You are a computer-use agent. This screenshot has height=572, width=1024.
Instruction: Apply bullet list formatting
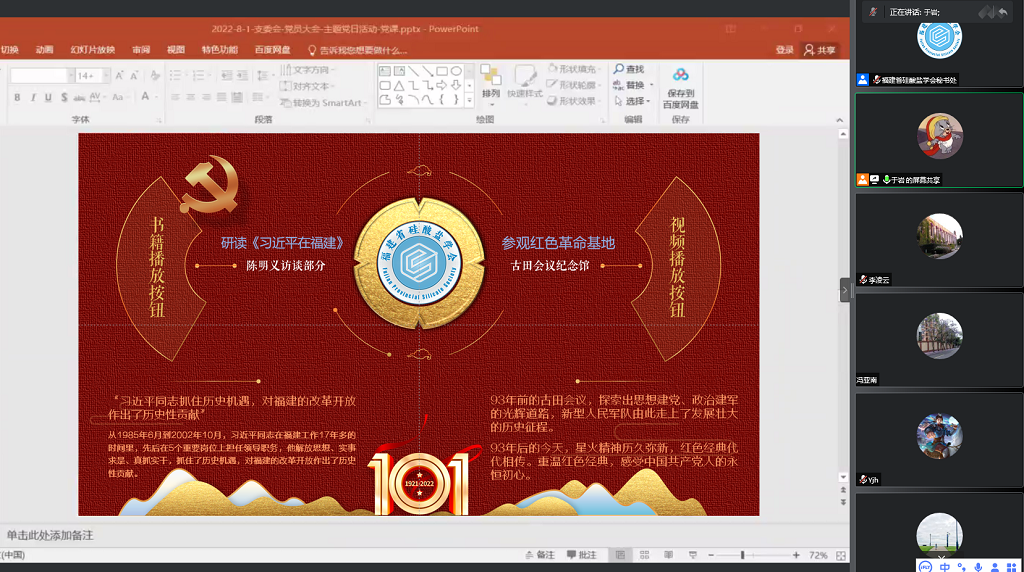pyautogui.click(x=177, y=76)
